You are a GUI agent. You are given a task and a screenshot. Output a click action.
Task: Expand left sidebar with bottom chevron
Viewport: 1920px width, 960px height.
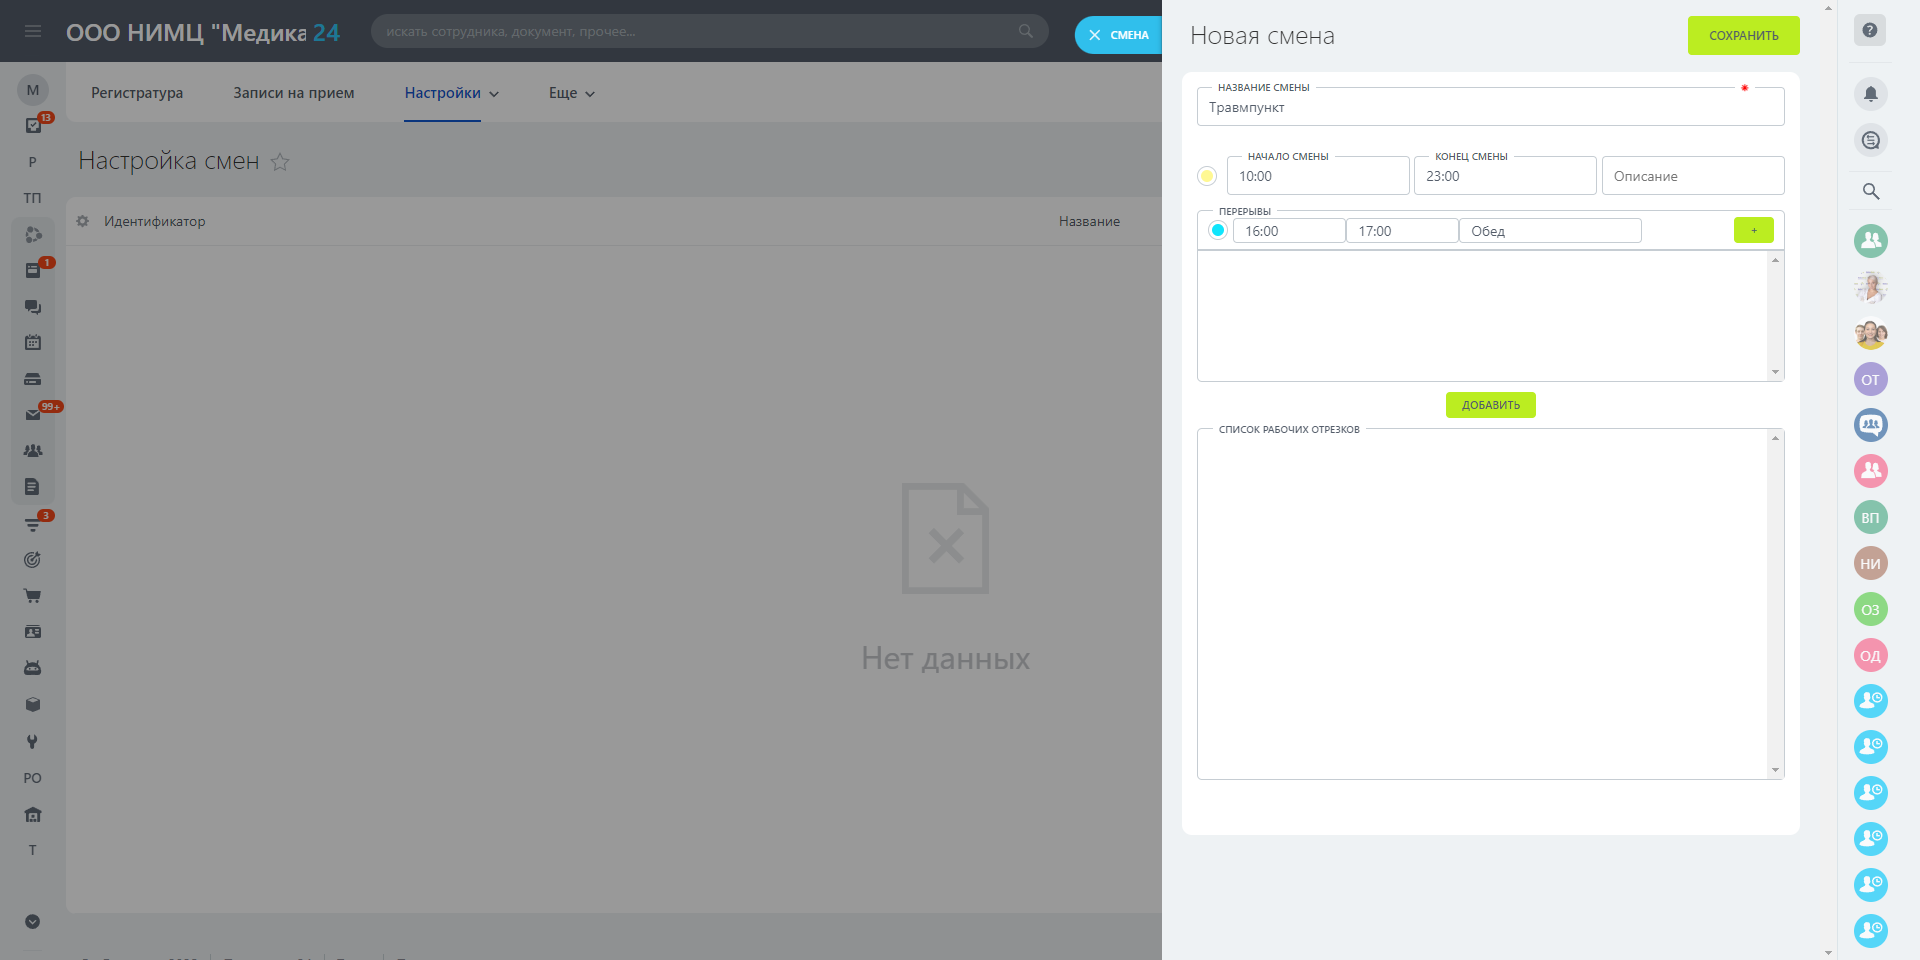pos(33,922)
